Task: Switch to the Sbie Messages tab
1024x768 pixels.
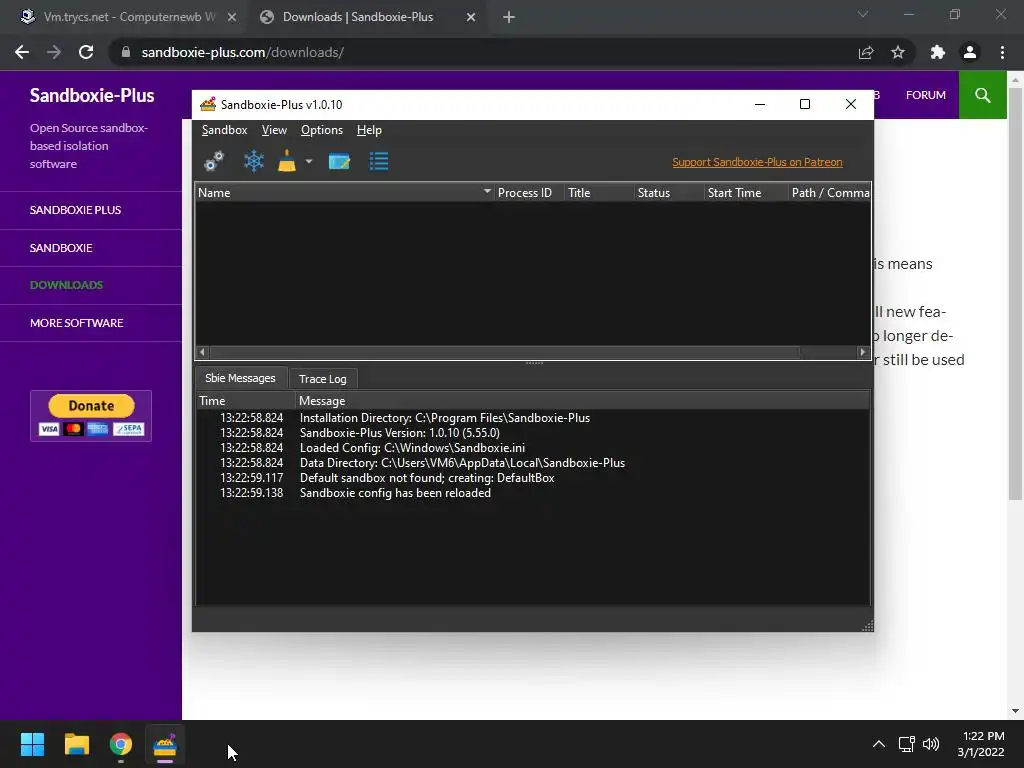Action: tap(240, 378)
